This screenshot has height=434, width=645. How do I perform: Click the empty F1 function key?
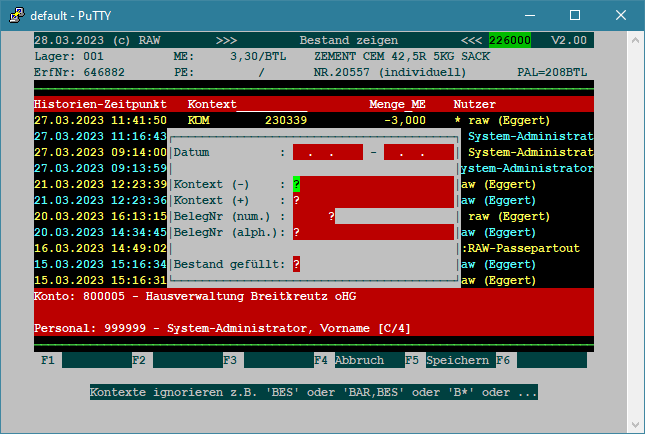pyautogui.click(x=95, y=360)
